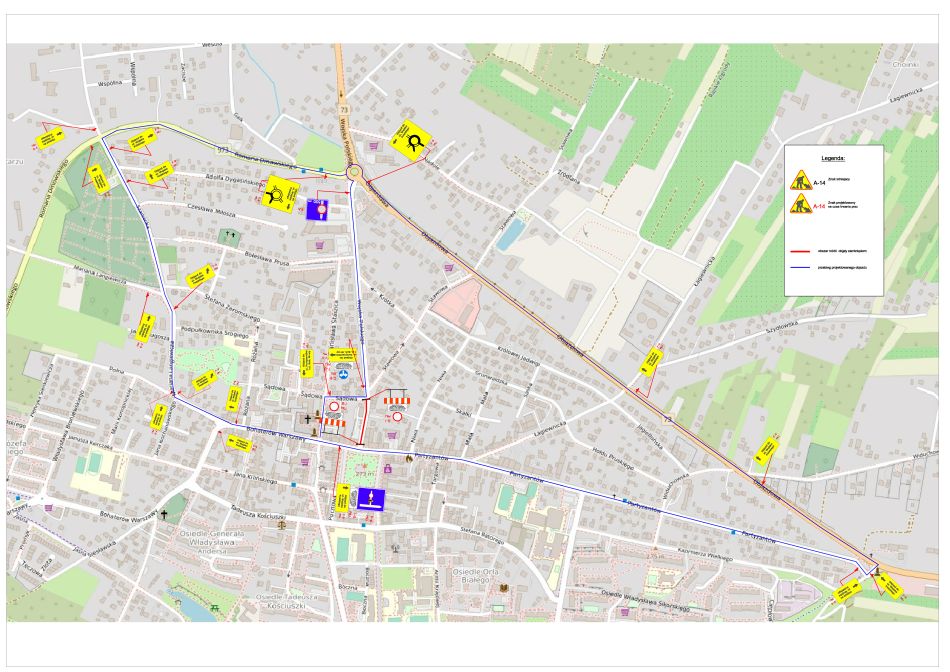Image resolution: width=950 pixels, height=672 pixels.
Task: Click the black A-14 roadworks sign in legend
Action: pyautogui.click(x=800, y=181)
